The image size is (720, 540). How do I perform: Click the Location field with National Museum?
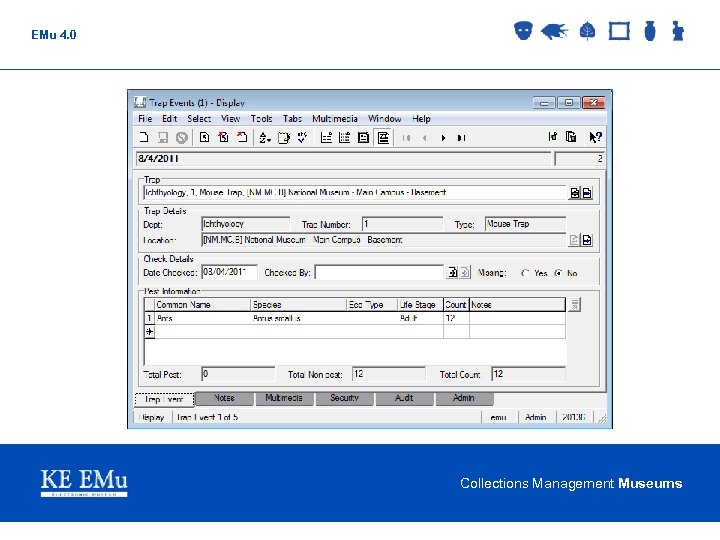(x=383, y=240)
